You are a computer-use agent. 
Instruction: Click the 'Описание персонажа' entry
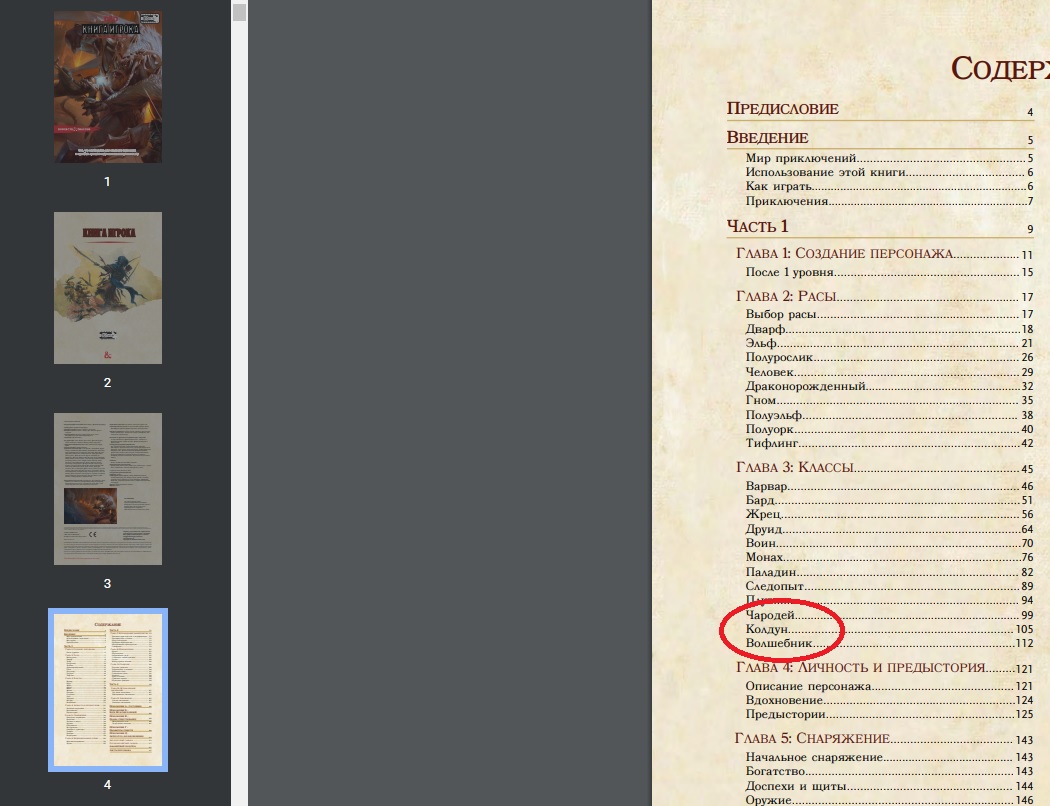pos(808,686)
